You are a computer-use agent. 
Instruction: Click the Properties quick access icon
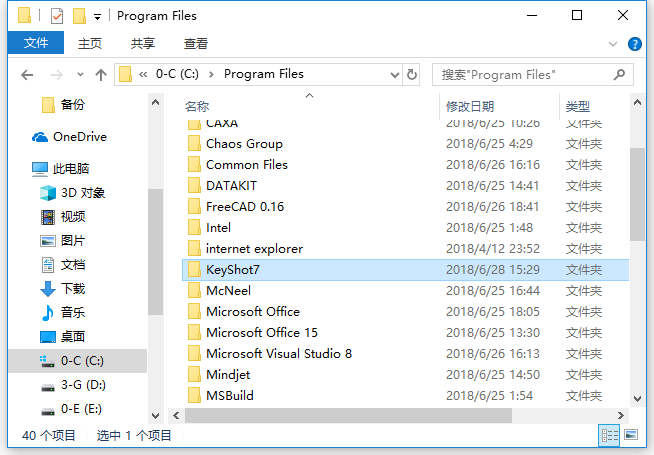click(57, 16)
